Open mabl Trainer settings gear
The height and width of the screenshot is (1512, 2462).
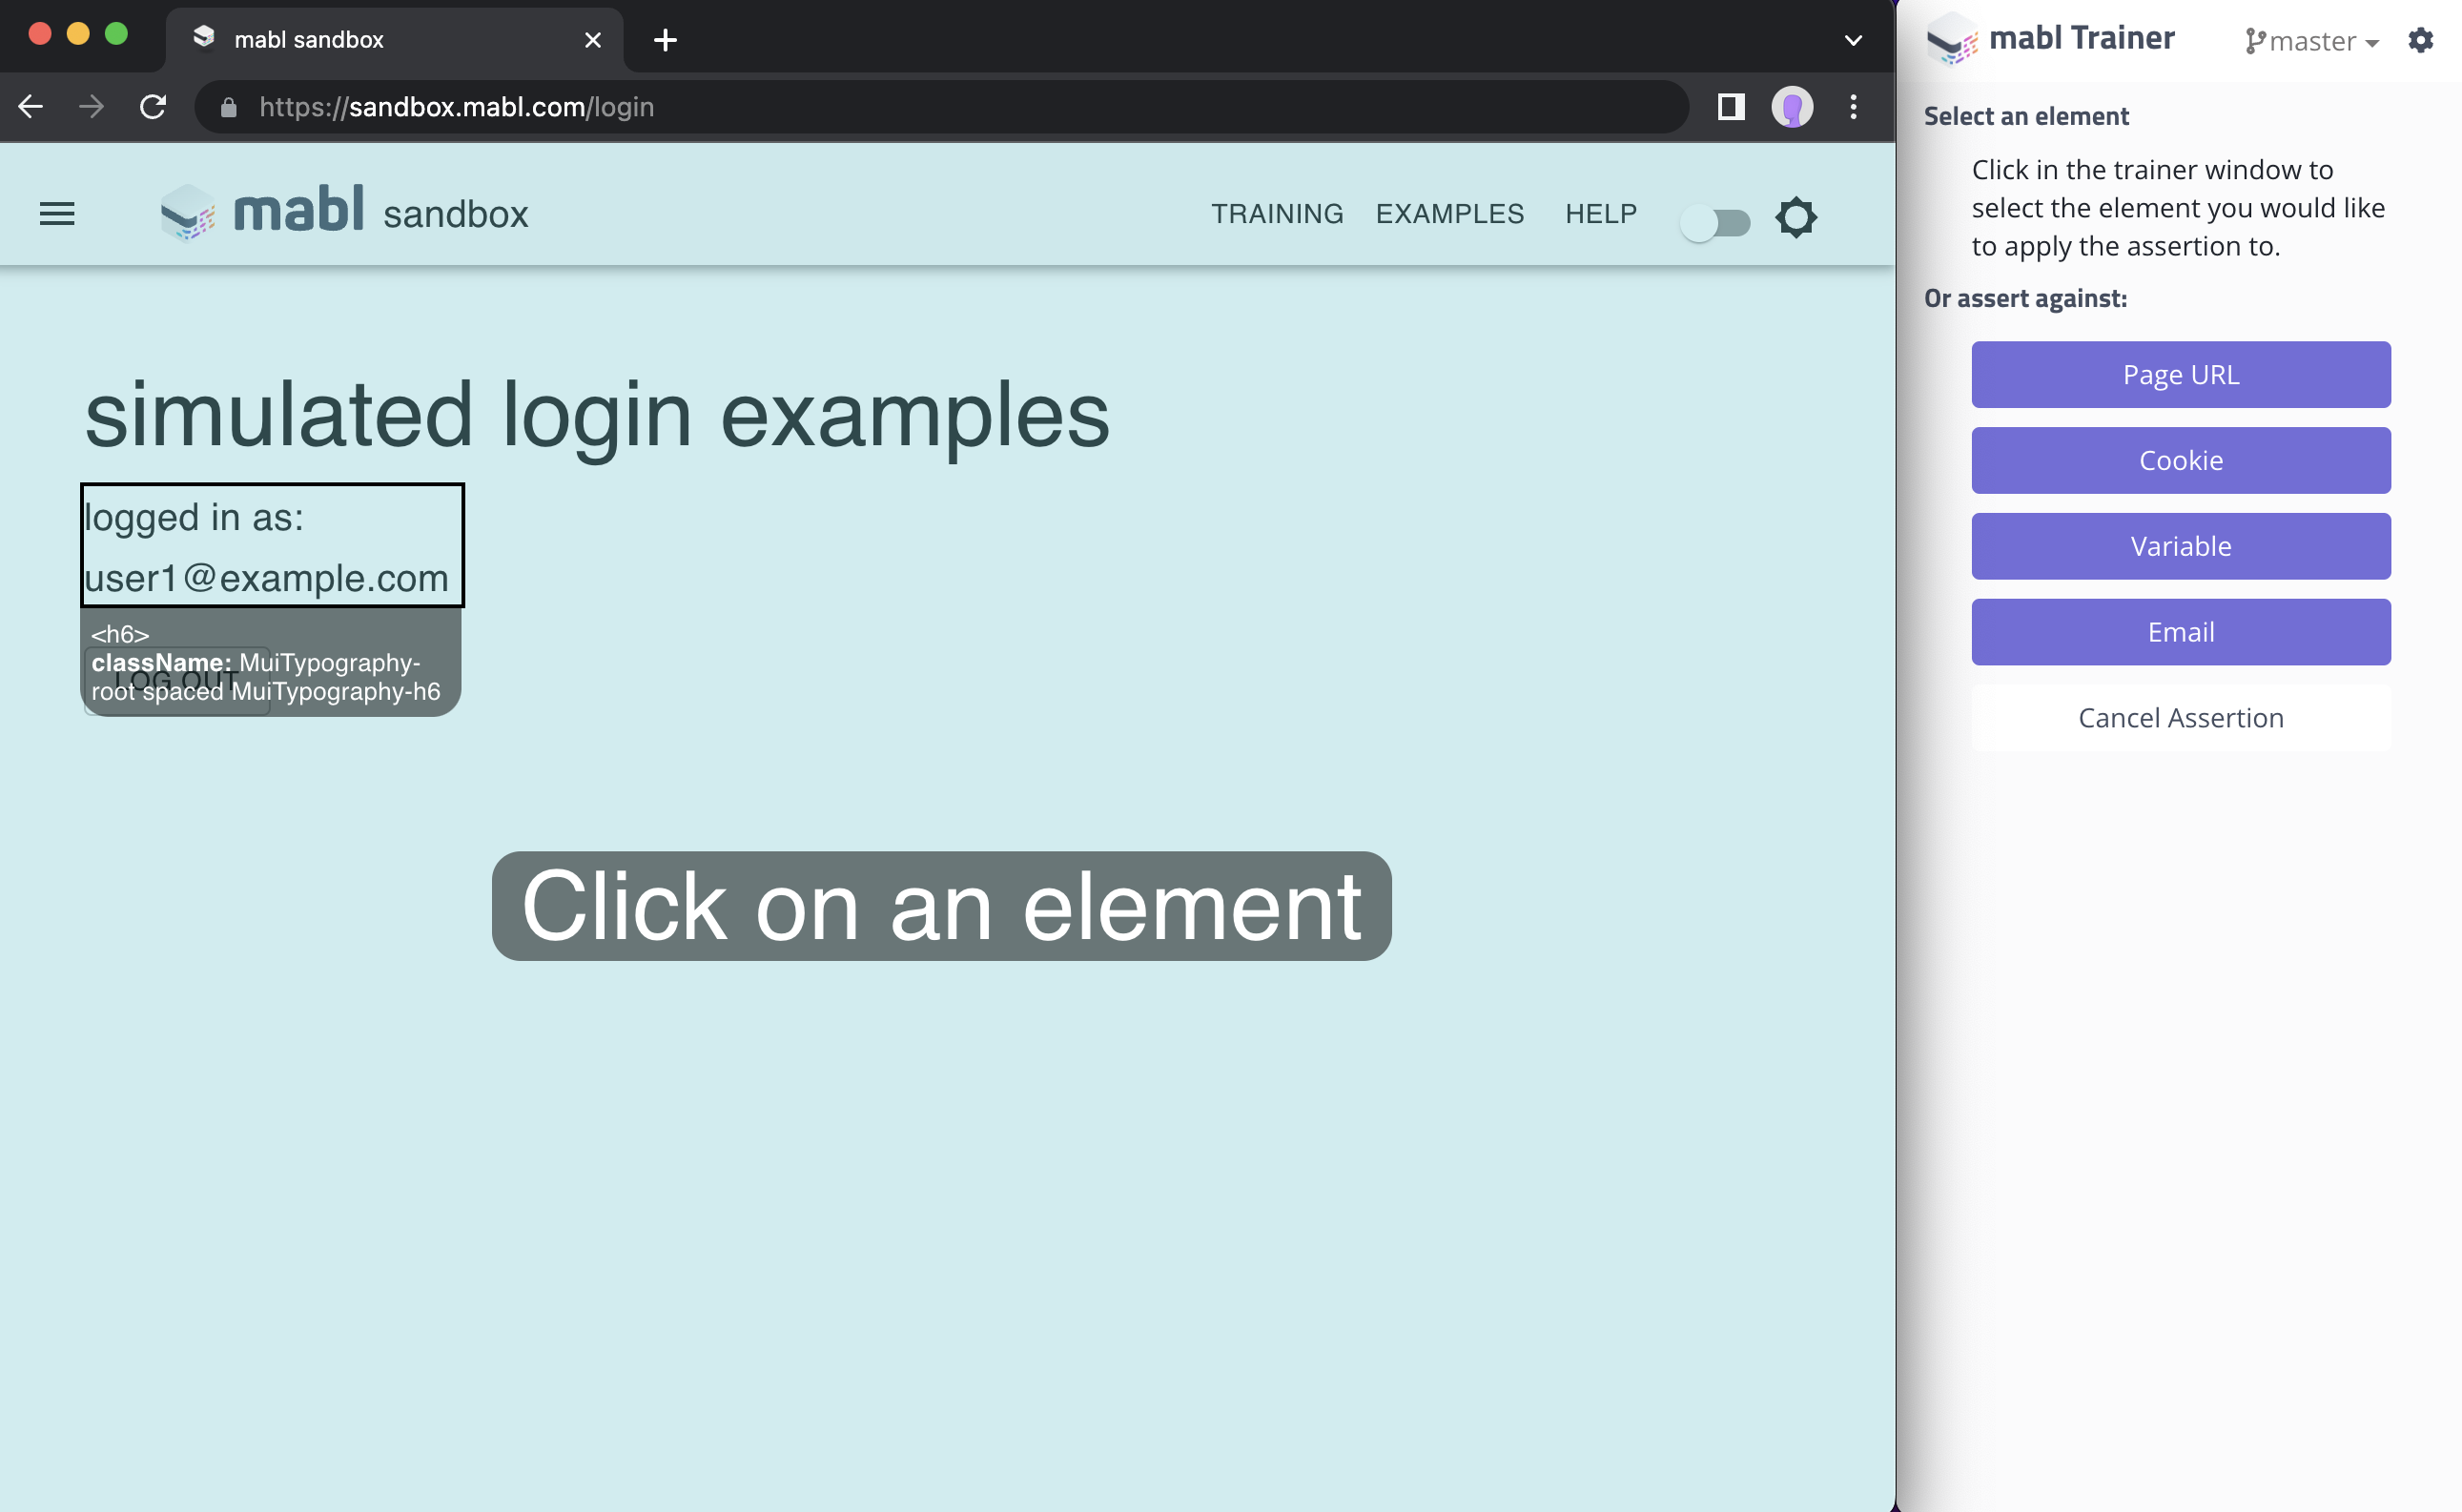2420,41
